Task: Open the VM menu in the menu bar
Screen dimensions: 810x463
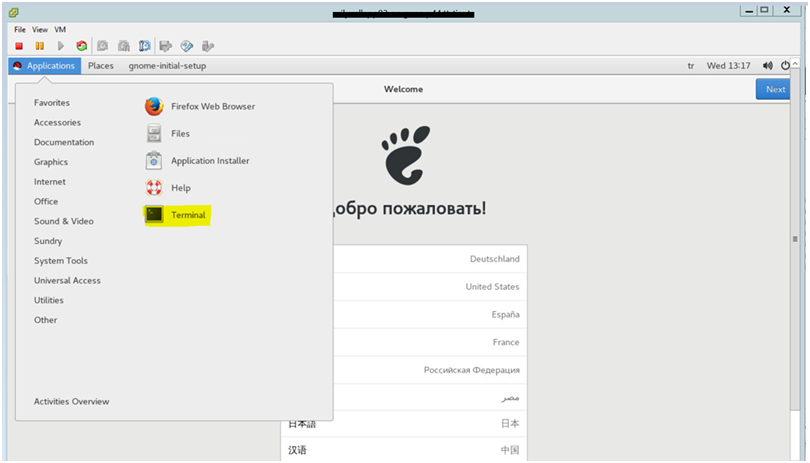Action: 60,30
